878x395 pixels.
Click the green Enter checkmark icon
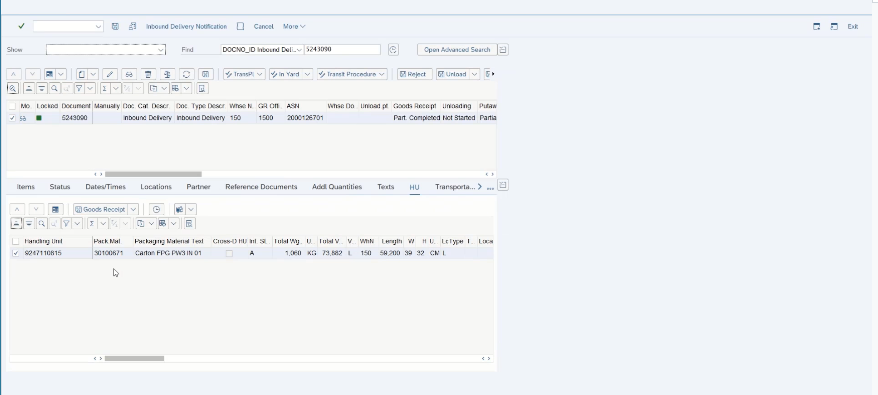click(21, 26)
